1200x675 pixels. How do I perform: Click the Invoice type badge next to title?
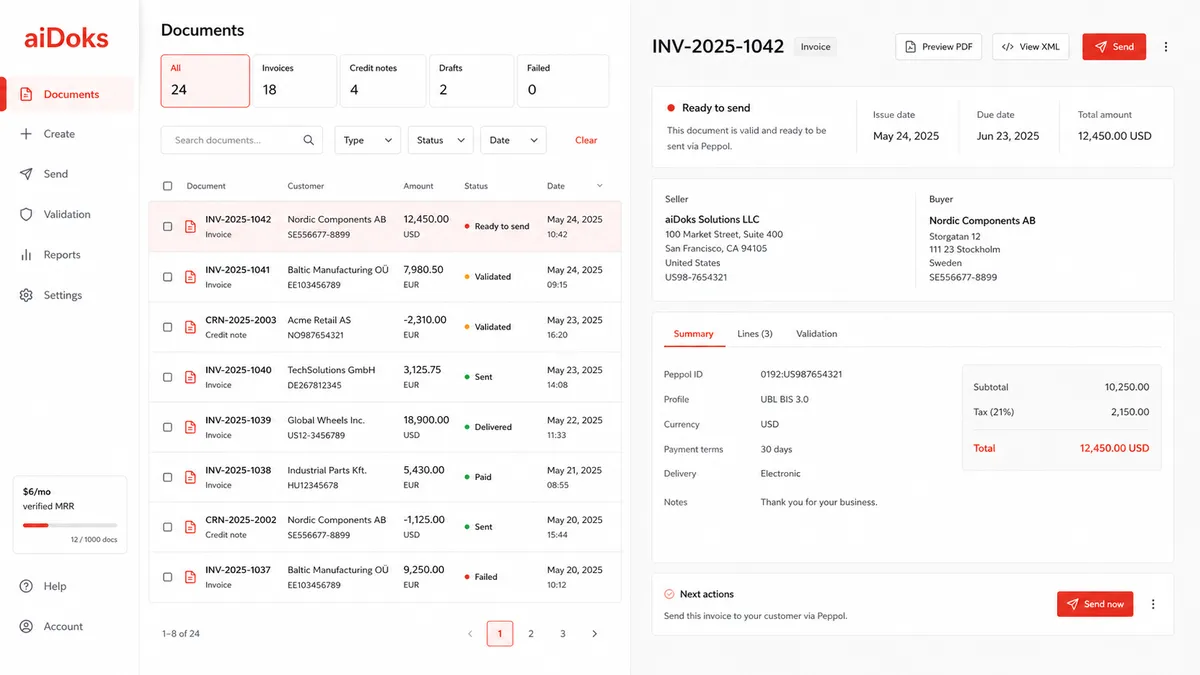(816, 47)
